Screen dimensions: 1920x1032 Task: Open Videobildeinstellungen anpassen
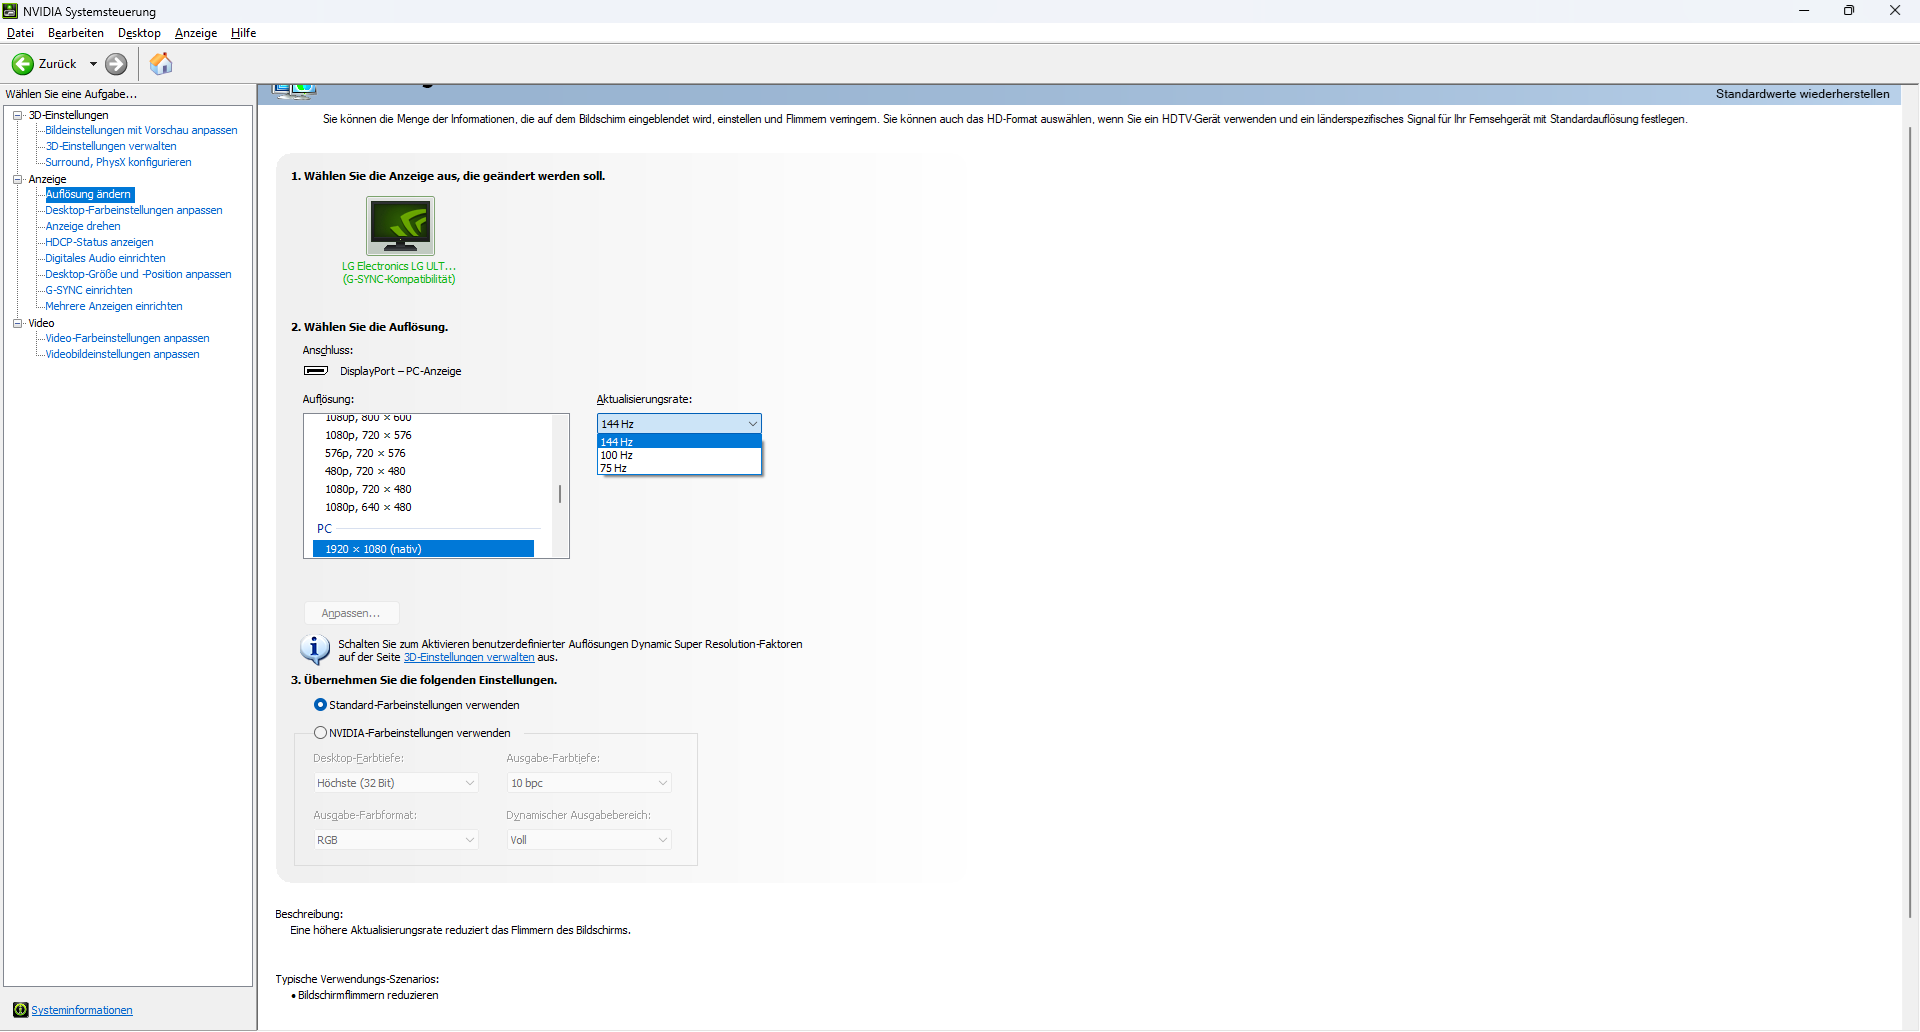click(x=122, y=354)
